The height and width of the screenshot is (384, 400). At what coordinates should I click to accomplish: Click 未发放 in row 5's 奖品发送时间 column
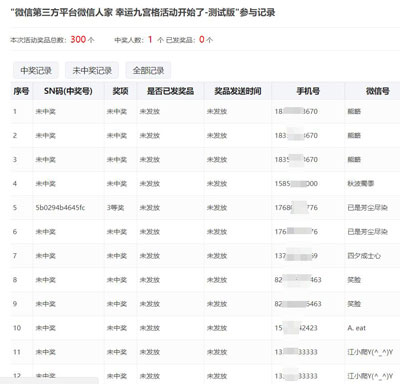pos(217,208)
